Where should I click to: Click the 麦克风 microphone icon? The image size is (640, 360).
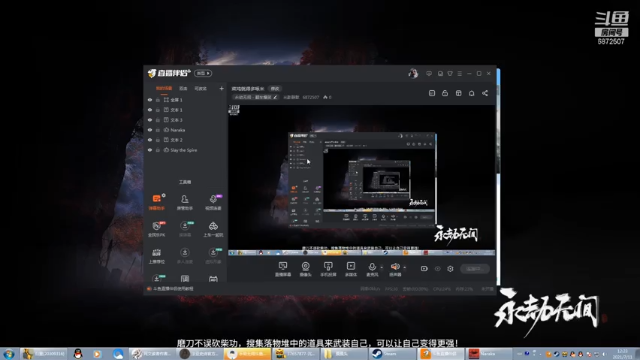tap(372, 268)
